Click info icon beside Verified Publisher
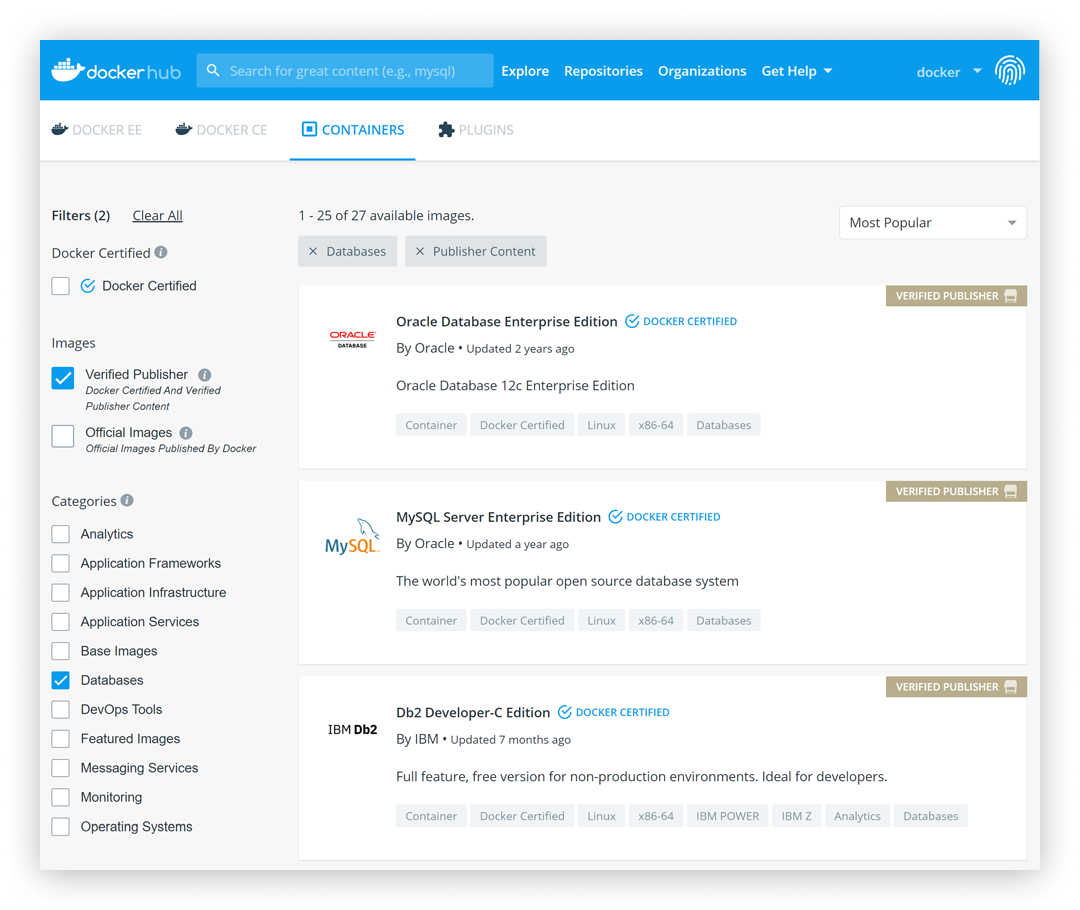 (x=205, y=375)
